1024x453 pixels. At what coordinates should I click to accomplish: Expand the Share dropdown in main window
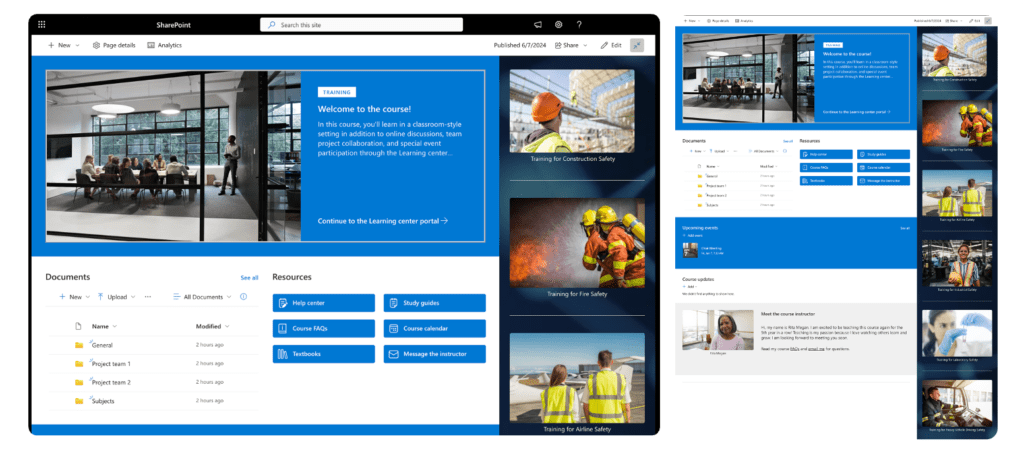point(585,45)
